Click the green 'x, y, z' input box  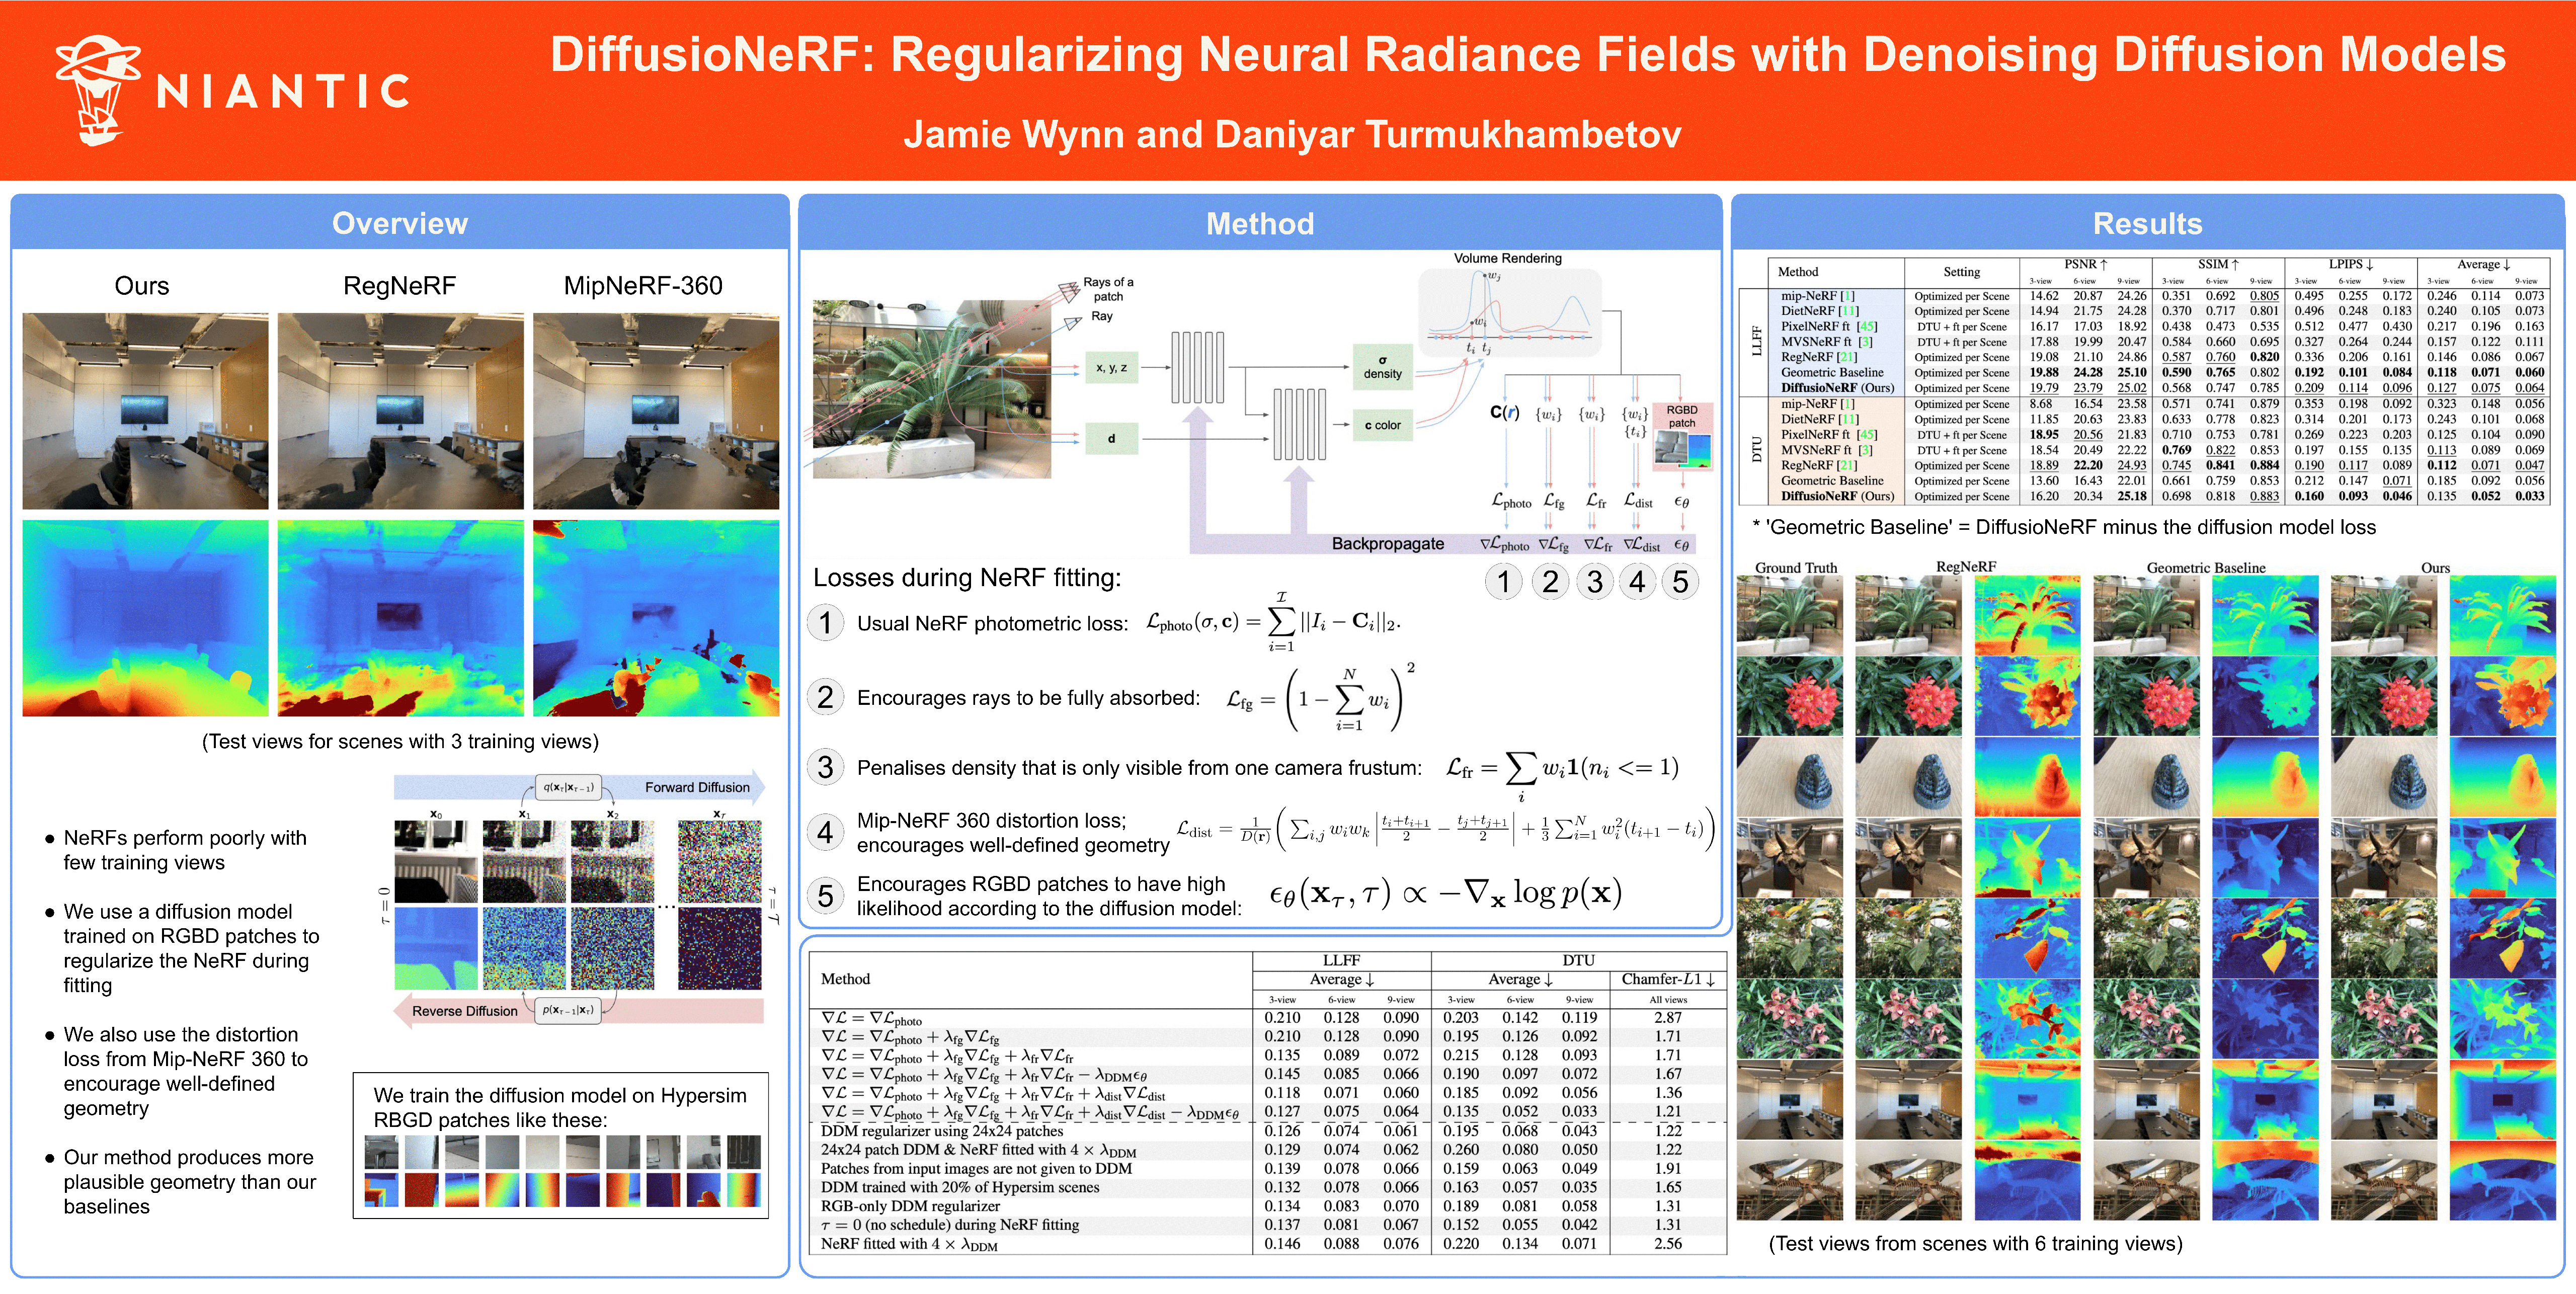1111,368
